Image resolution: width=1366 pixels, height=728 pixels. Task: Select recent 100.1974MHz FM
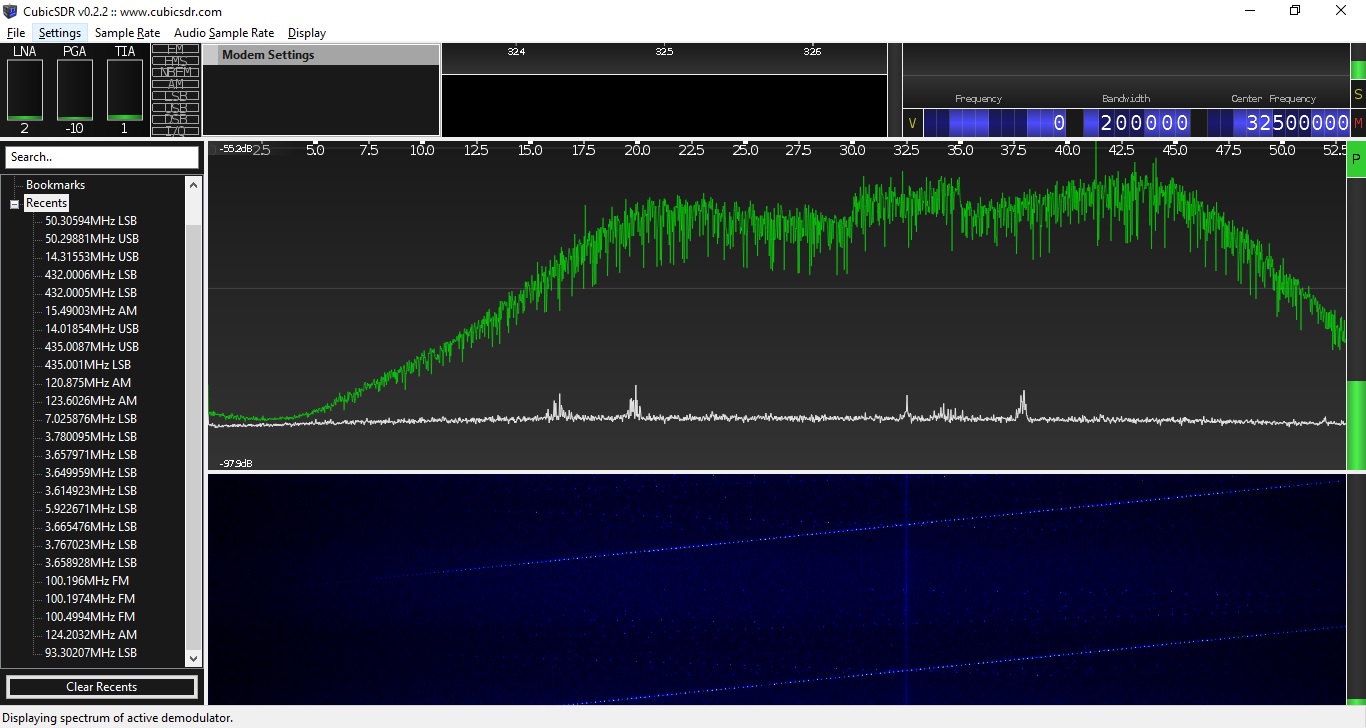pyautogui.click(x=90, y=599)
